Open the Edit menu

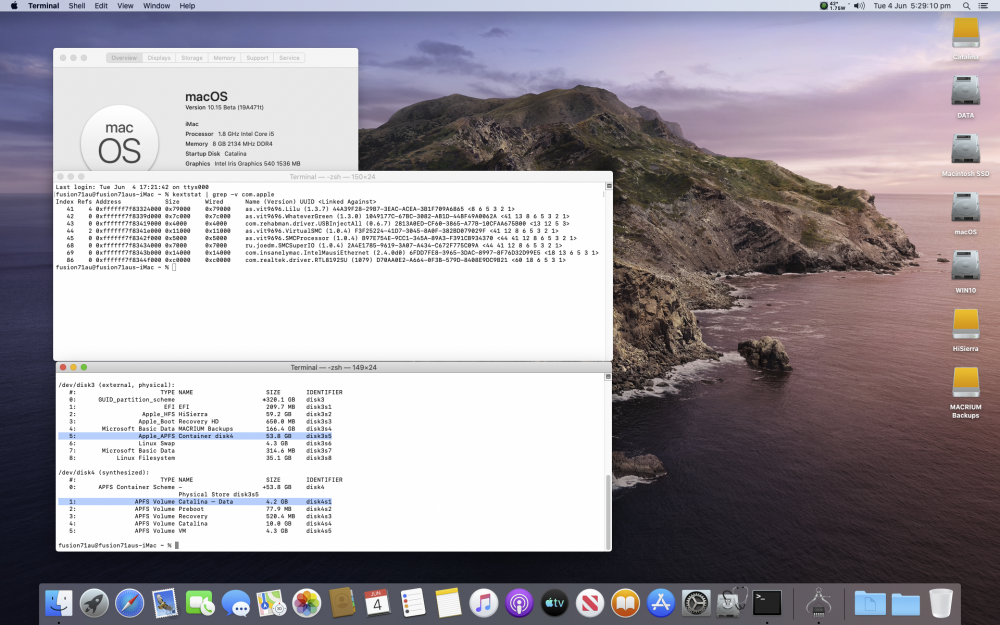[101, 6]
